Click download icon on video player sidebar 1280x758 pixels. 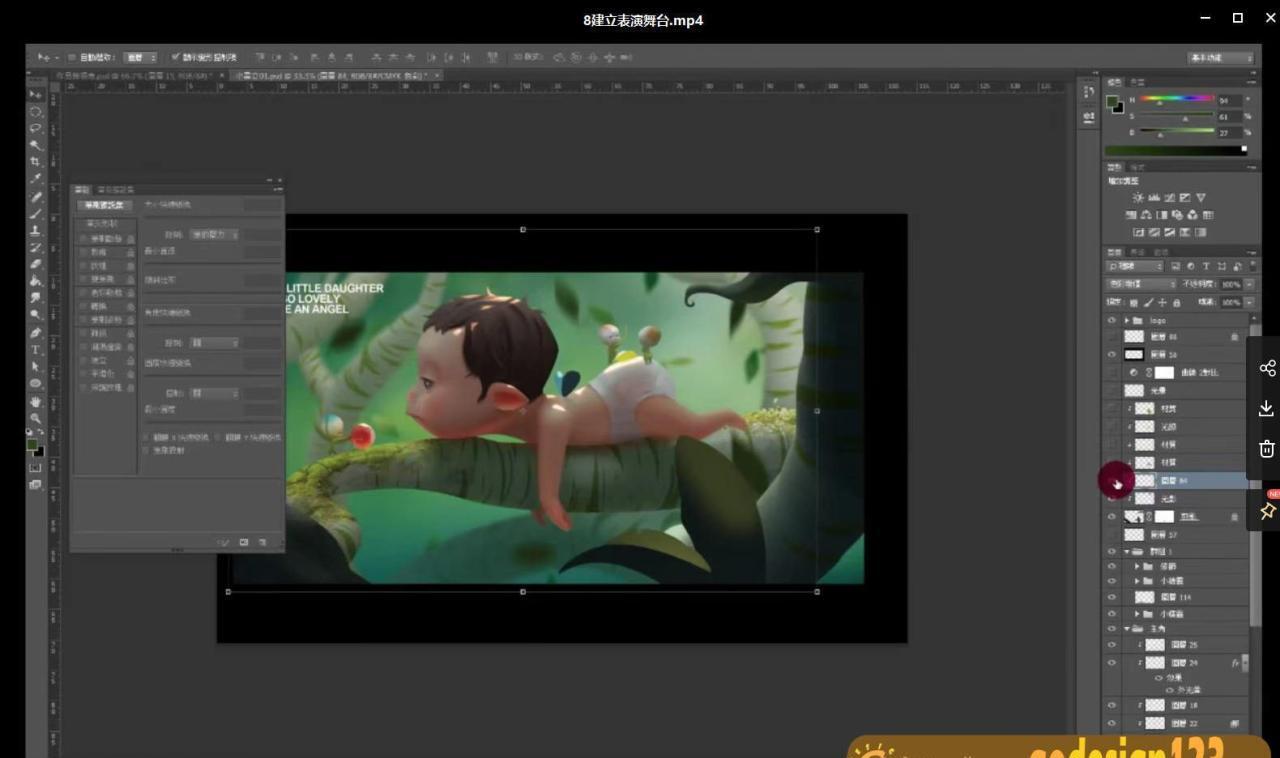[x=1267, y=408]
